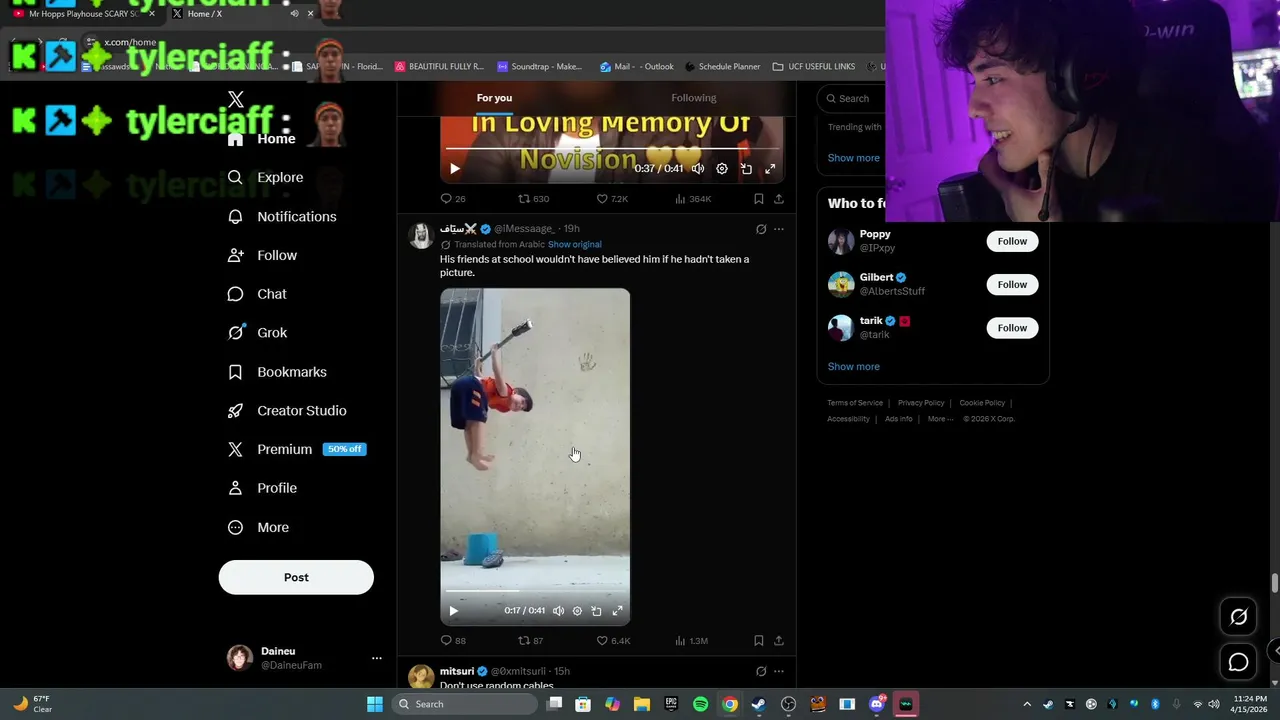Open settings gear on Novision video
Screen dimensions: 1280x720
[x=722, y=169]
